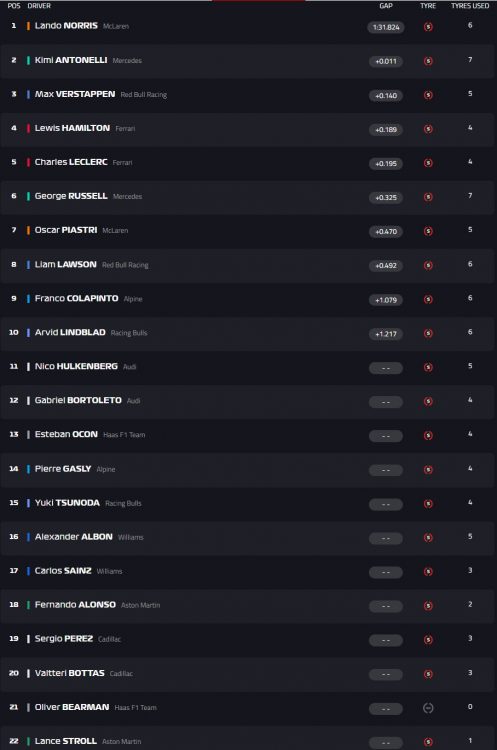497x750 pixels.
Task: Click the empty gap badge for Nico Hulkenberg
Action: pyautogui.click(x=386, y=368)
